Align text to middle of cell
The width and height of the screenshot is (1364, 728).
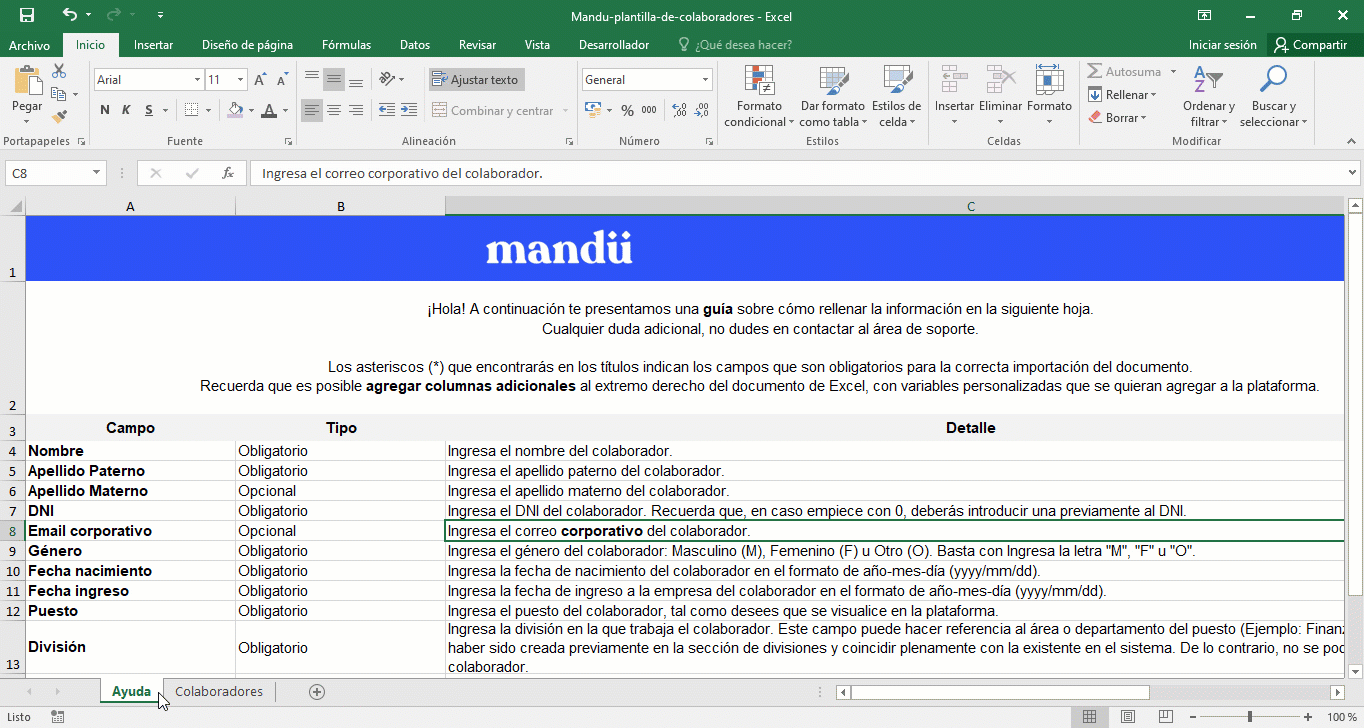click(334, 79)
